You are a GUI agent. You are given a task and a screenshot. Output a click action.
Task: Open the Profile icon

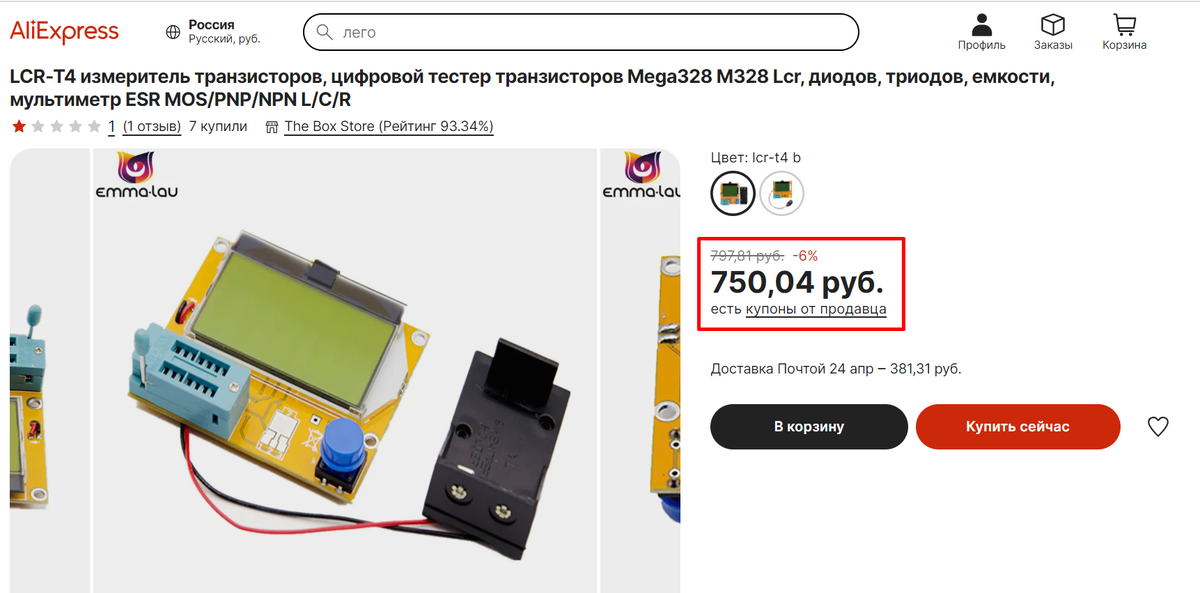pyautogui.click(x=981, y=24)
